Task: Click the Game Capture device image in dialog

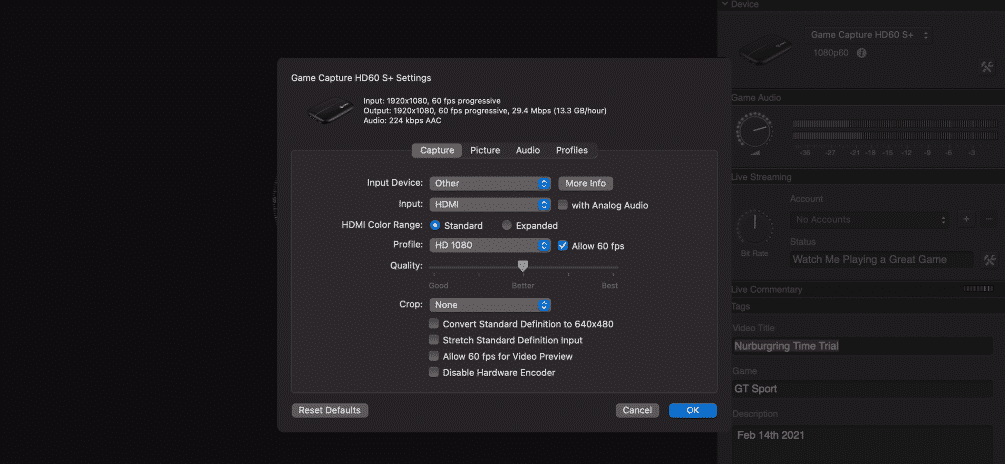Action: point(330,110)
